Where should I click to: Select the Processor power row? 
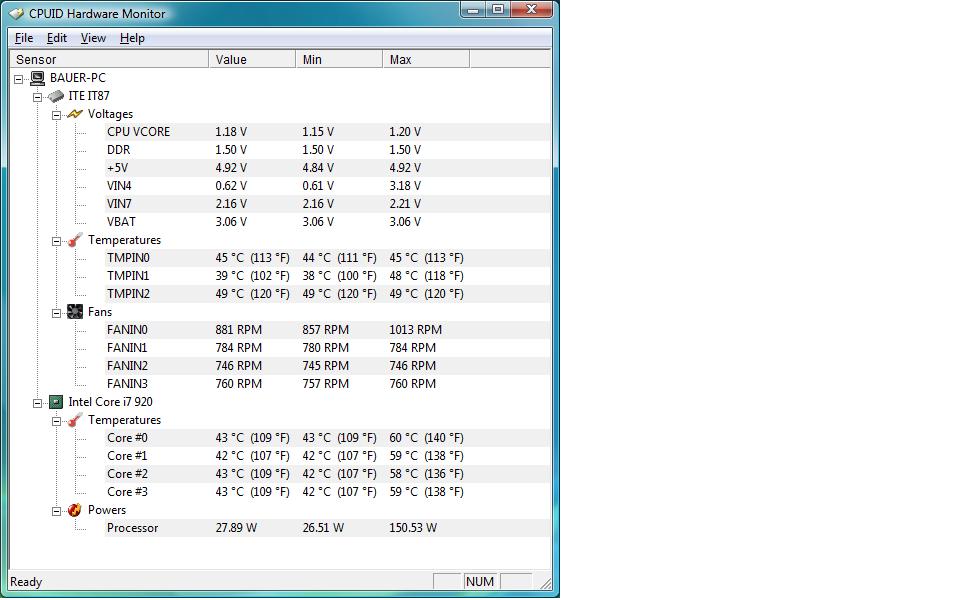pos(328,528)
